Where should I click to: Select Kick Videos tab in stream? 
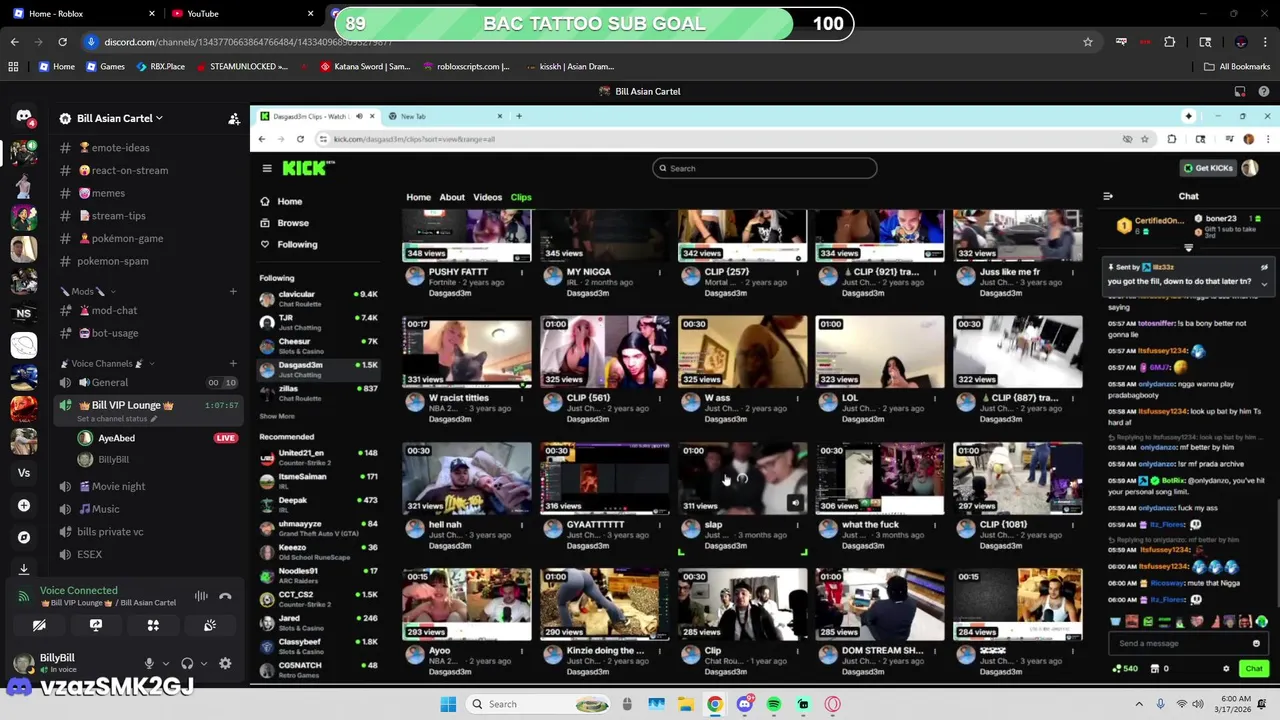(487, 197)
